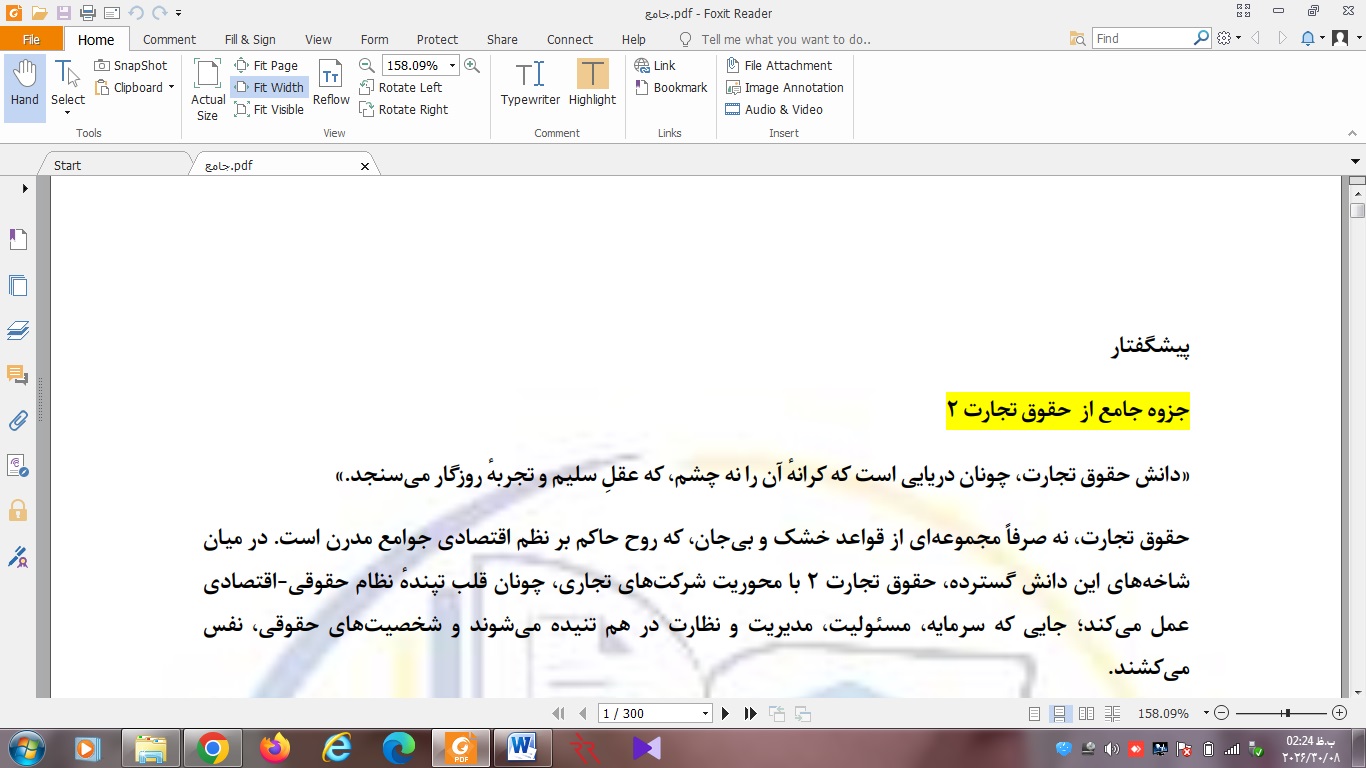1366x768 pixels.
Task: Select Facing pages view in status bar
Action: [1086, 713]
